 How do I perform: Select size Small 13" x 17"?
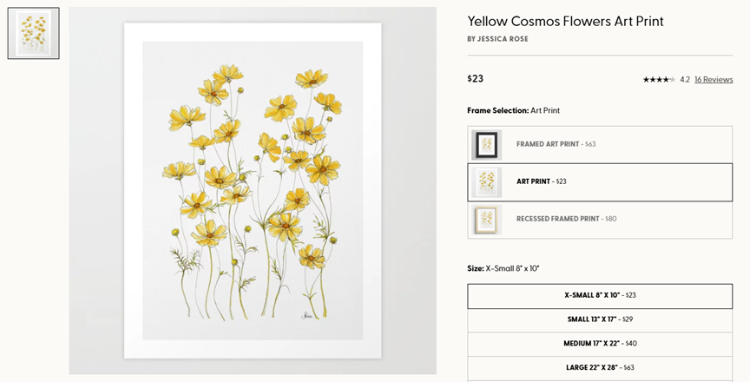pyautogui.click(x=600, y=320)
